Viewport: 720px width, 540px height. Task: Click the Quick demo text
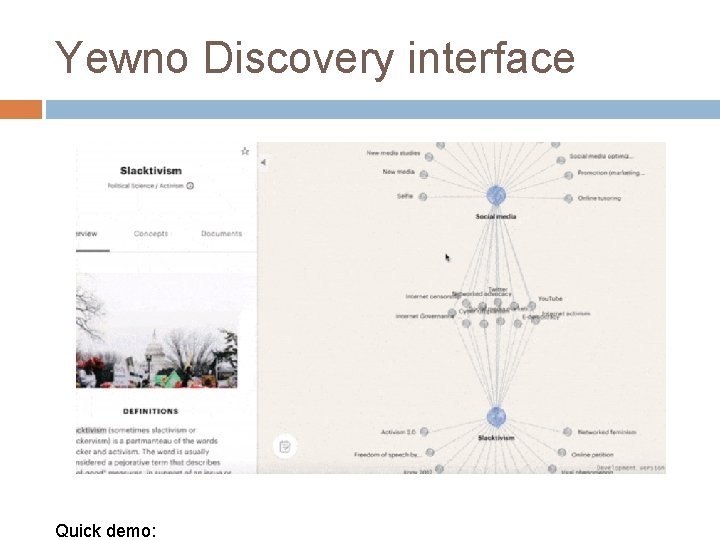(x=106, y=530)
